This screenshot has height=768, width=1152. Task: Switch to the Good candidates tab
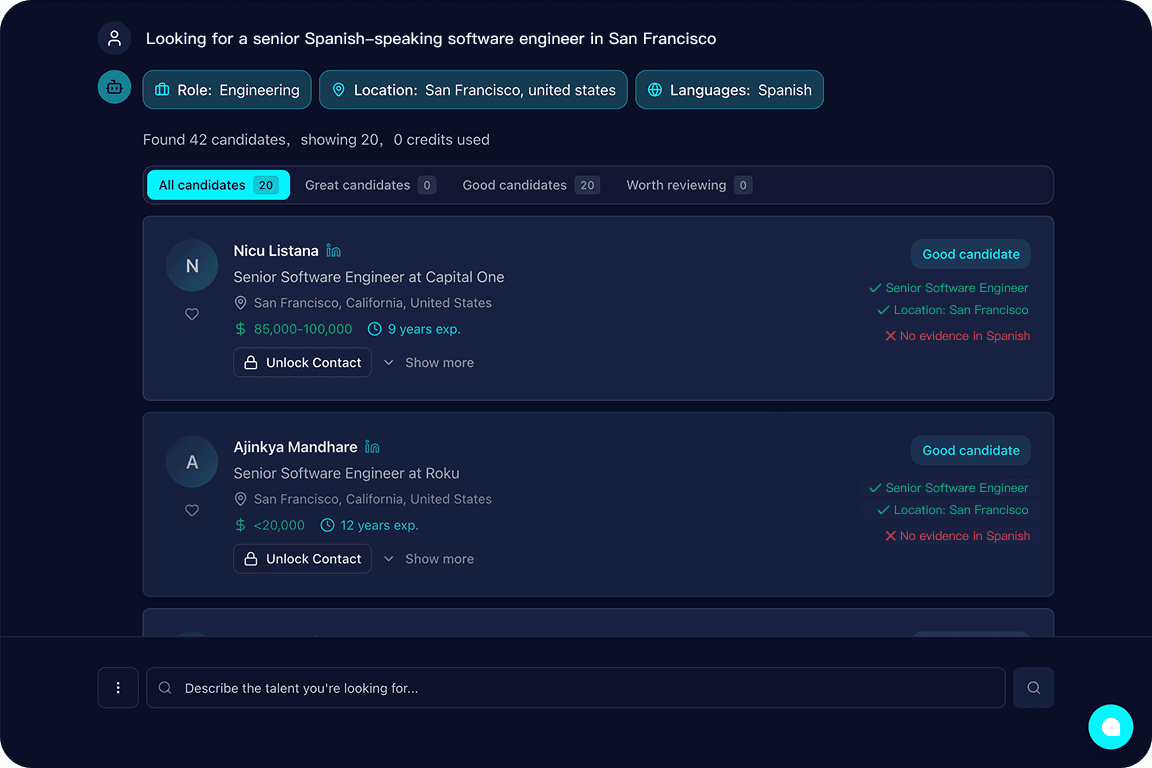(529, 185)
